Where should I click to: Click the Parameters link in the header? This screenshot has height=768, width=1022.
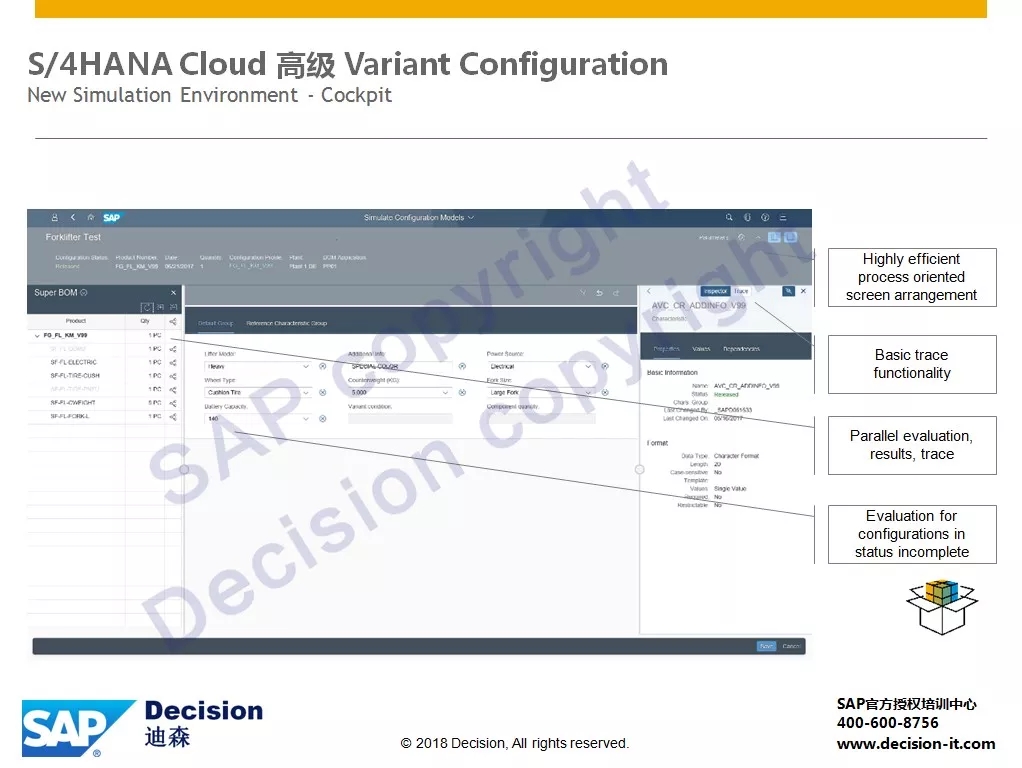click(714, 238)
